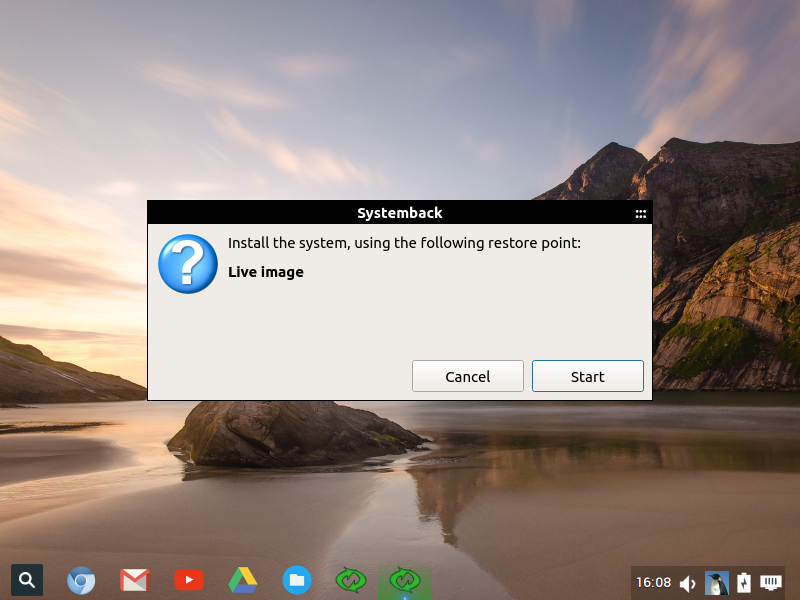800x600 pixels.
Task: Open the Files app from the taskbar
Action: coord(297,580)
